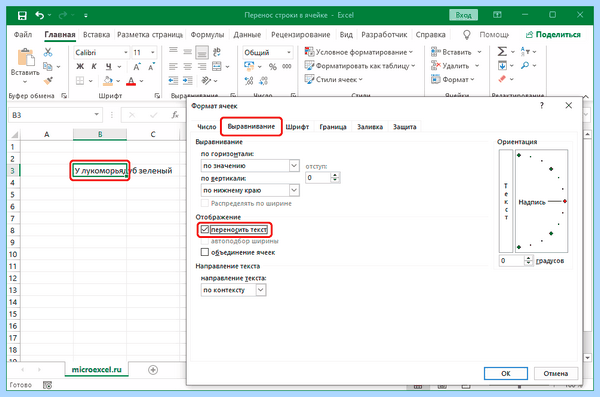
Task: Open Условное форматирование menu
Action: (359, 52)
